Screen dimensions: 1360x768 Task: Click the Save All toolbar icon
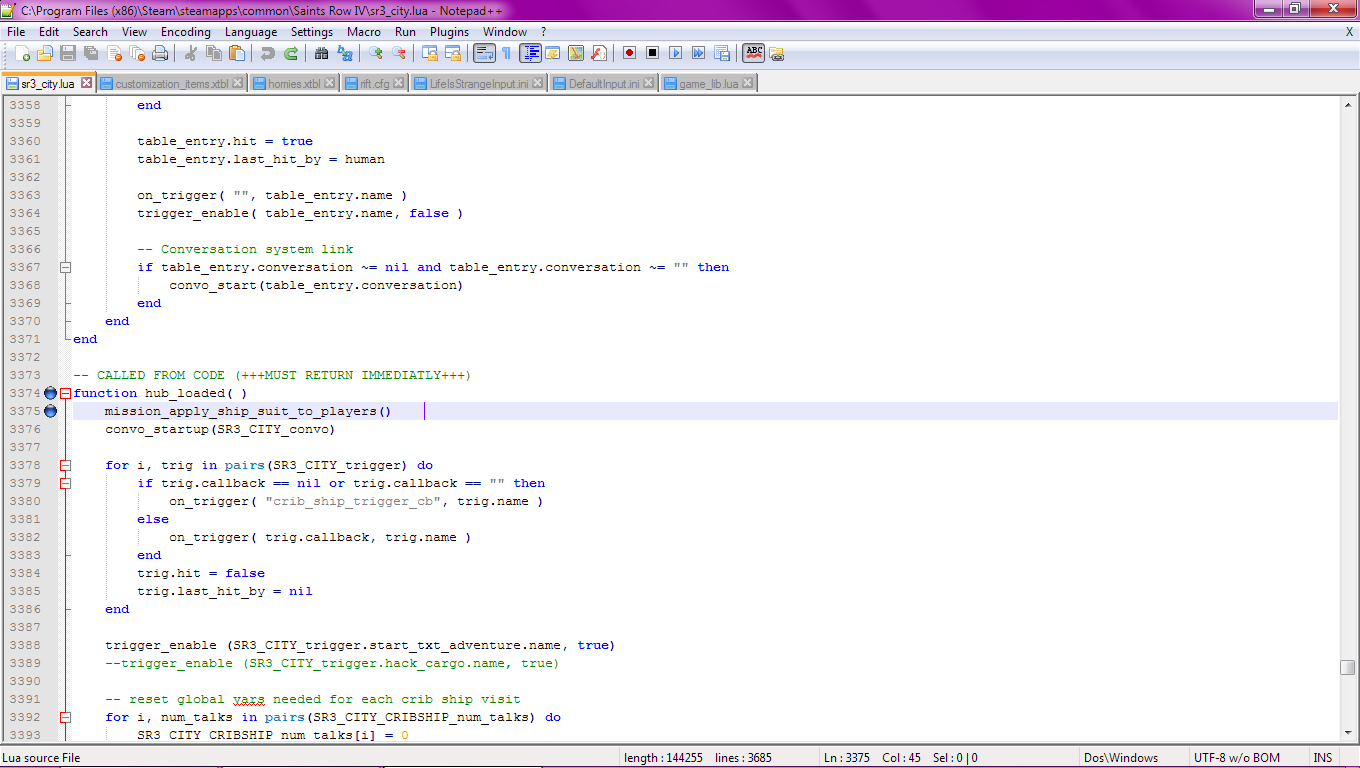coord(89,53)
